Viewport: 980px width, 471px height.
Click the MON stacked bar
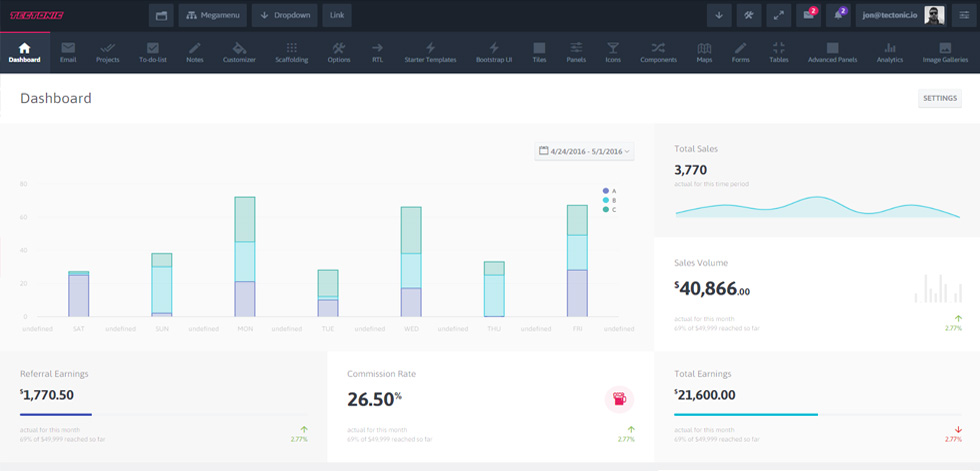[245, 257]
